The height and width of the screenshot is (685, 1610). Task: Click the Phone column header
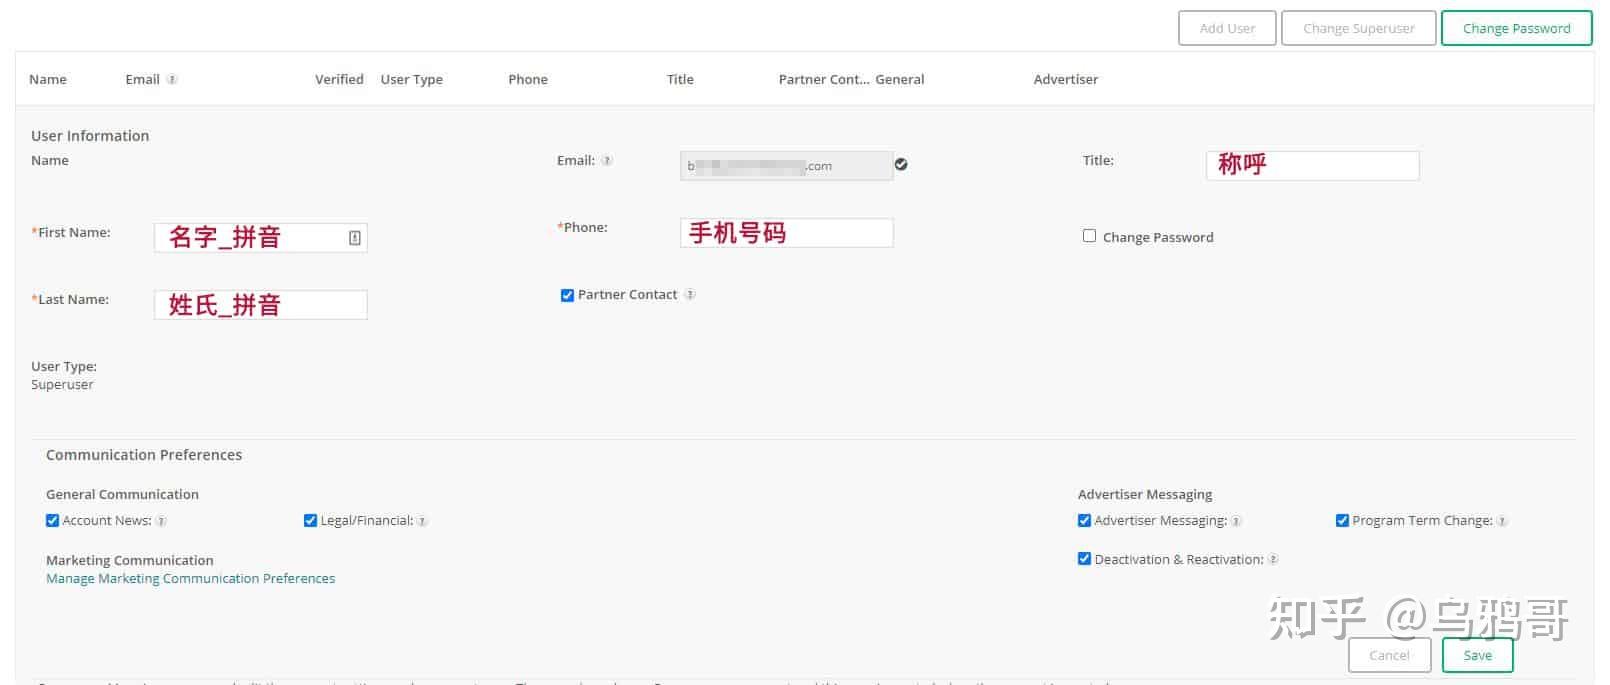tap(528, 79)
